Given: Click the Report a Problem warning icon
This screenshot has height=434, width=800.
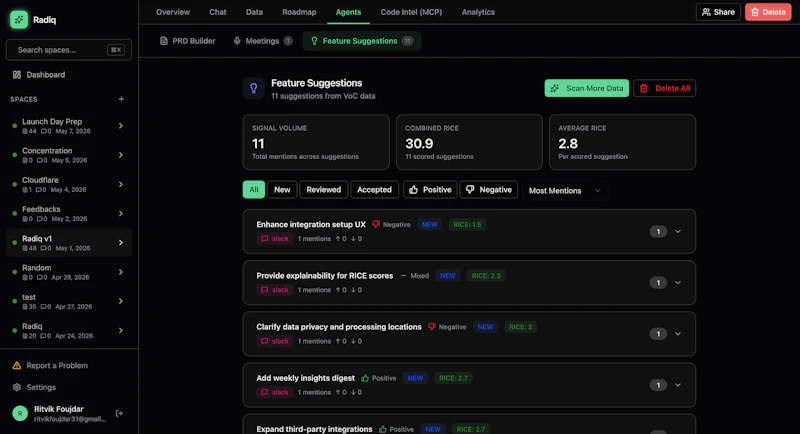Looking at the screenshot, I should point(17,365).
